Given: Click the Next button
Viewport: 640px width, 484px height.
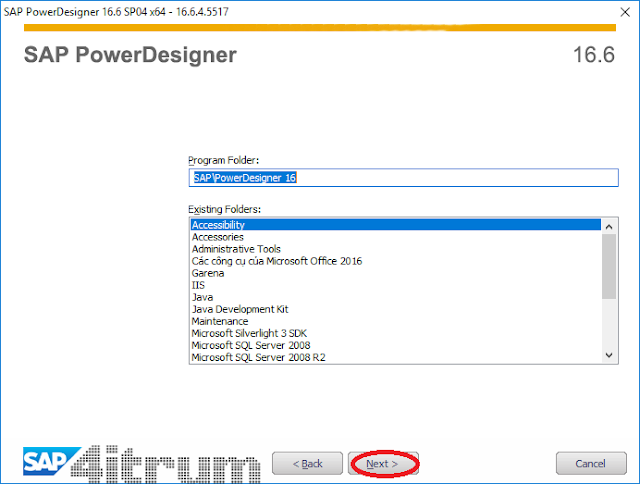Looking at the screenshot, I should 383,464.
